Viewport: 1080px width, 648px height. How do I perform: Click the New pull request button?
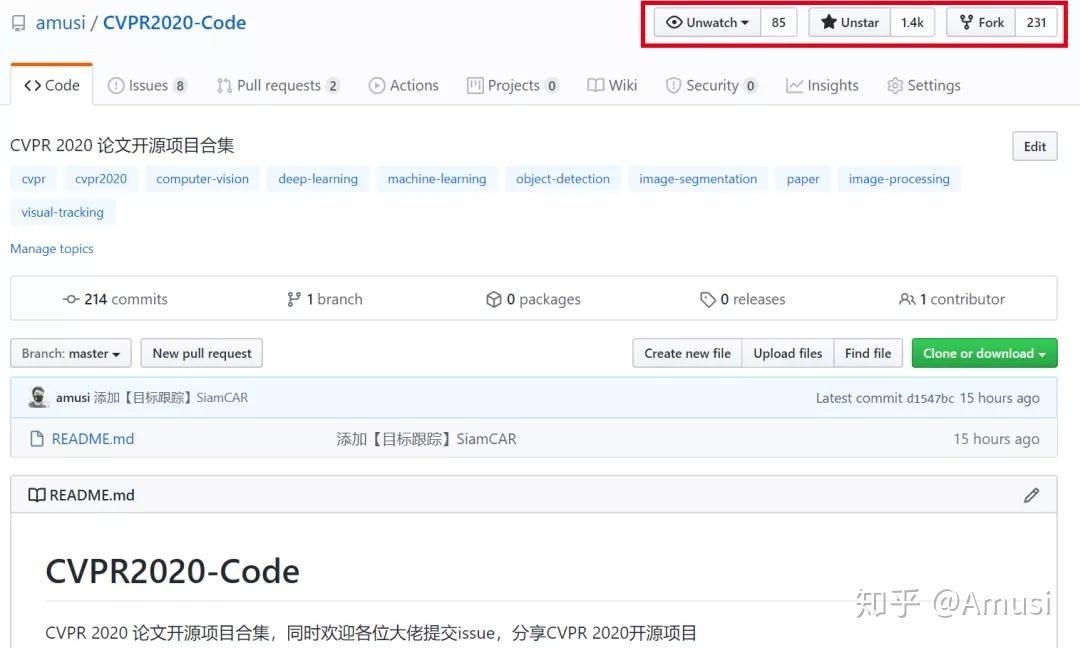pyautogui.click(x=201, y=353)
